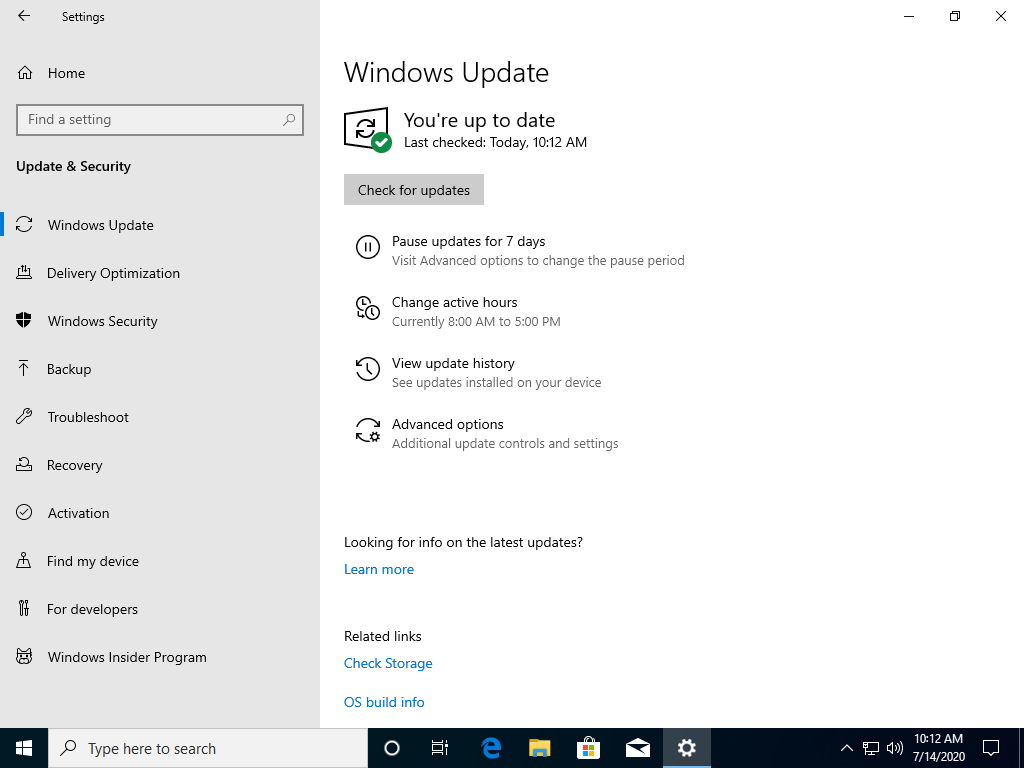Click the Activation checkmark circle icon
This screenshot has width=1024, height=768.
click(24, 513)
